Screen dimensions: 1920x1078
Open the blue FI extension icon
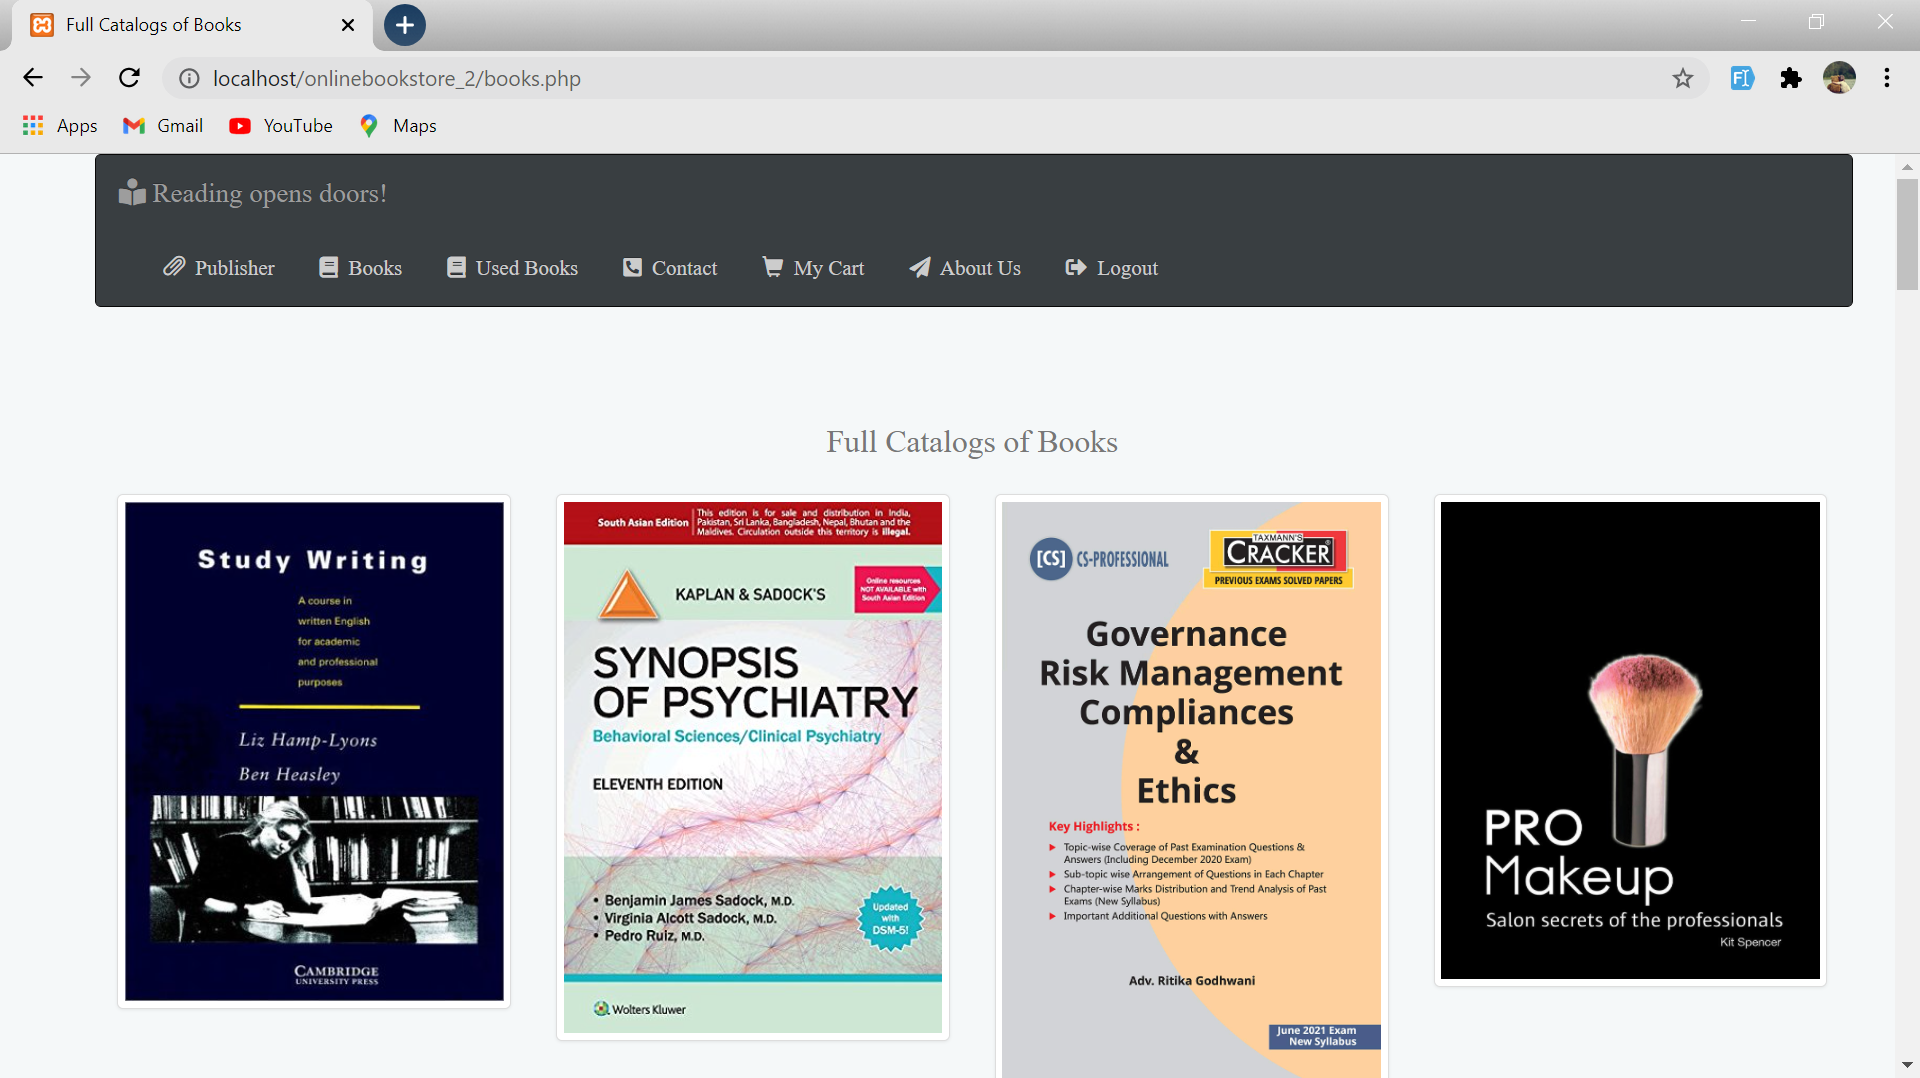point(1742,78)
